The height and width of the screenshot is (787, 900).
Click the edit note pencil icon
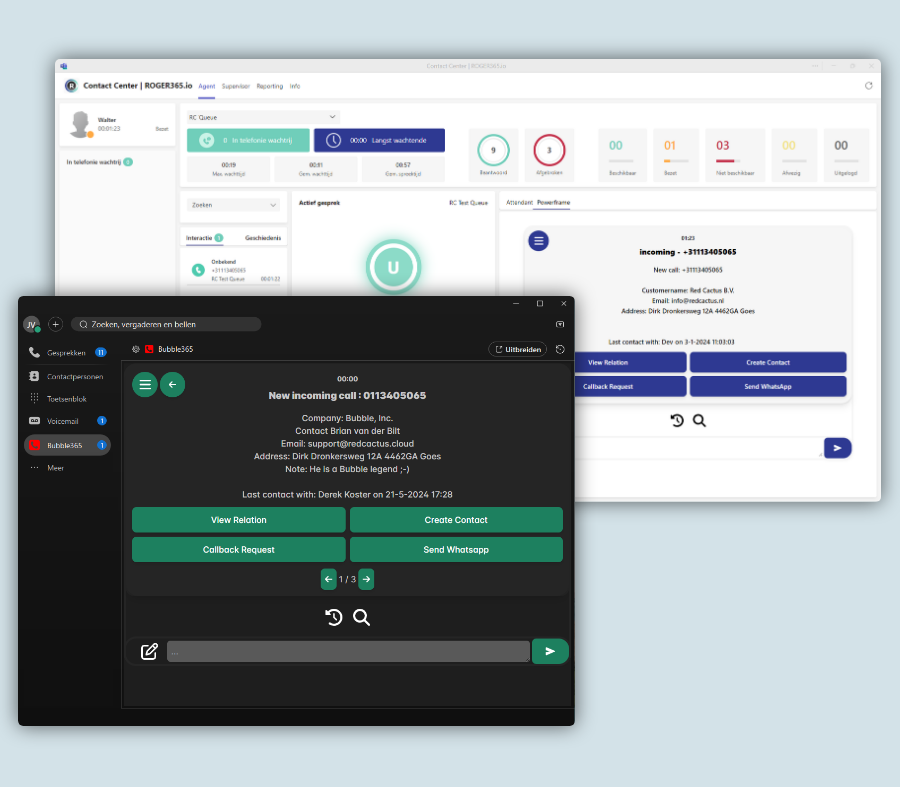[150, 652]
